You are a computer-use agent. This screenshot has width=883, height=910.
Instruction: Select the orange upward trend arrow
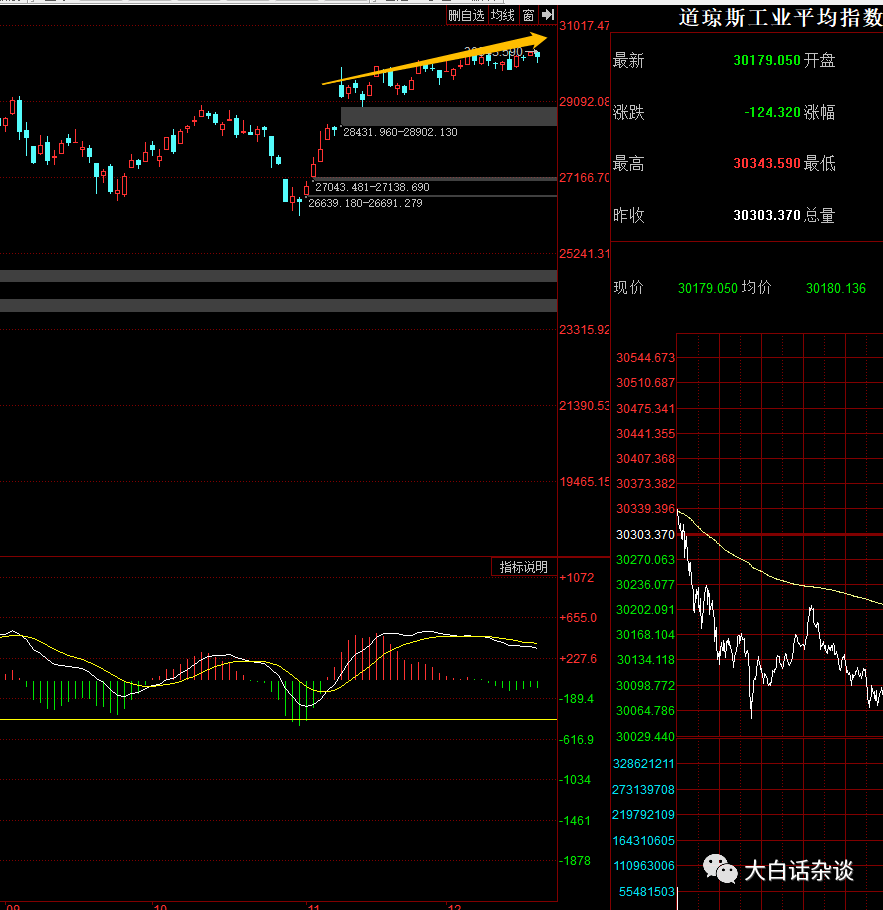435,59
